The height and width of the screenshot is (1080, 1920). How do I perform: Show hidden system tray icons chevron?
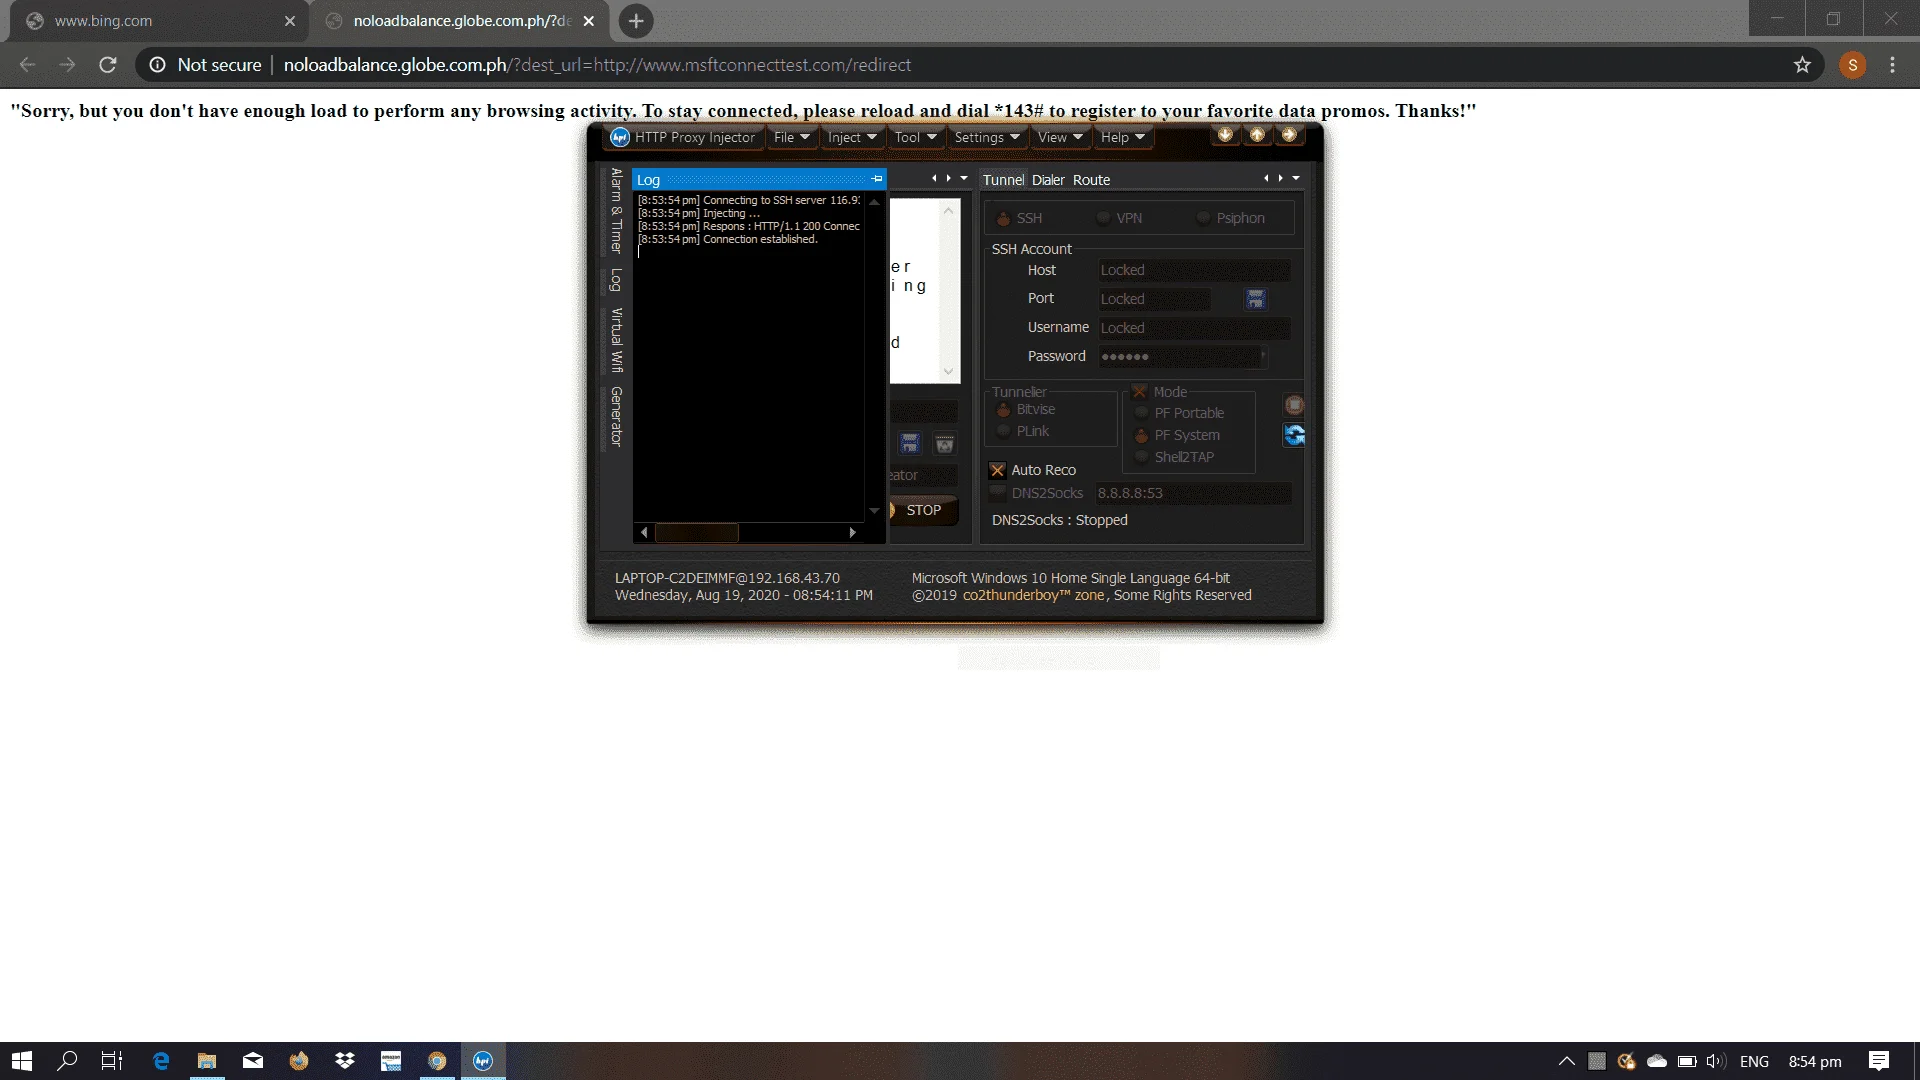point(1567,1061)
